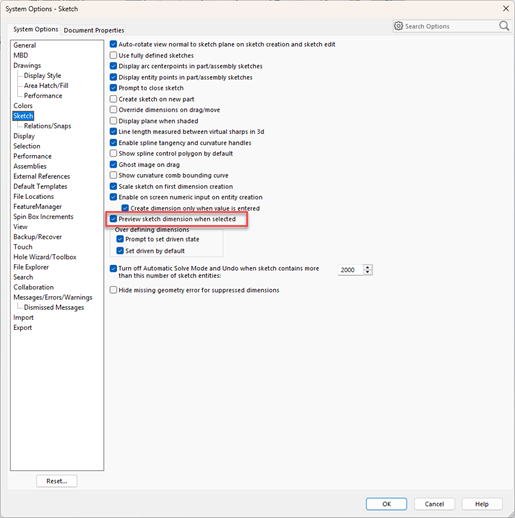
Task: Click the Cancel button
Action: pos(434,504)
